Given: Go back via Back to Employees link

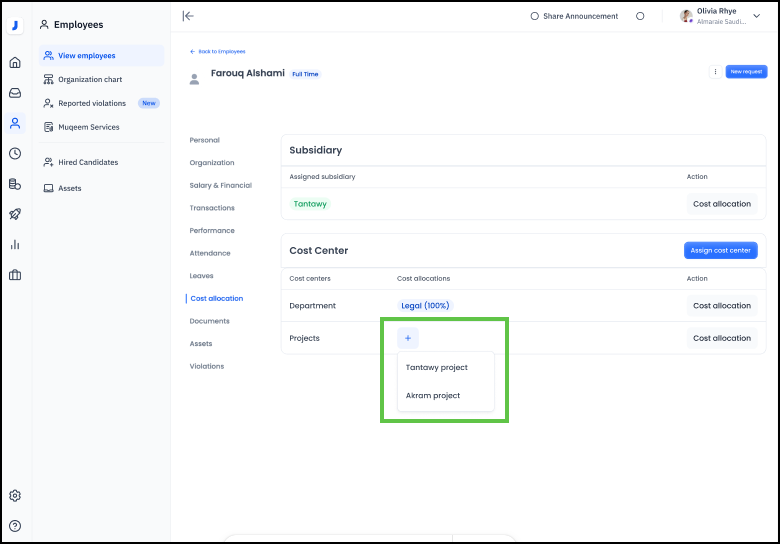Looking at the screenshot, I should tap(218, 51).
